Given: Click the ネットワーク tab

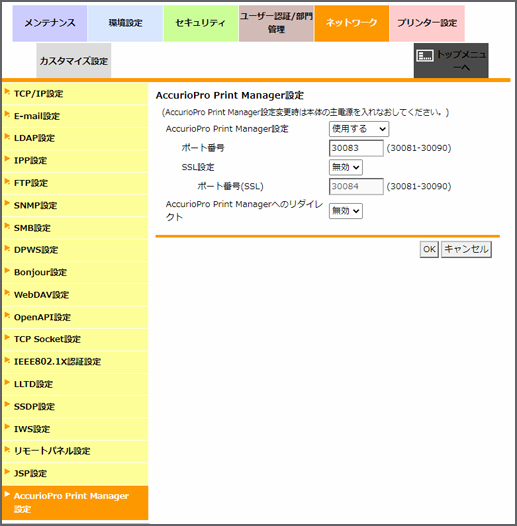Looking at the screenshot, I should 352,23.
